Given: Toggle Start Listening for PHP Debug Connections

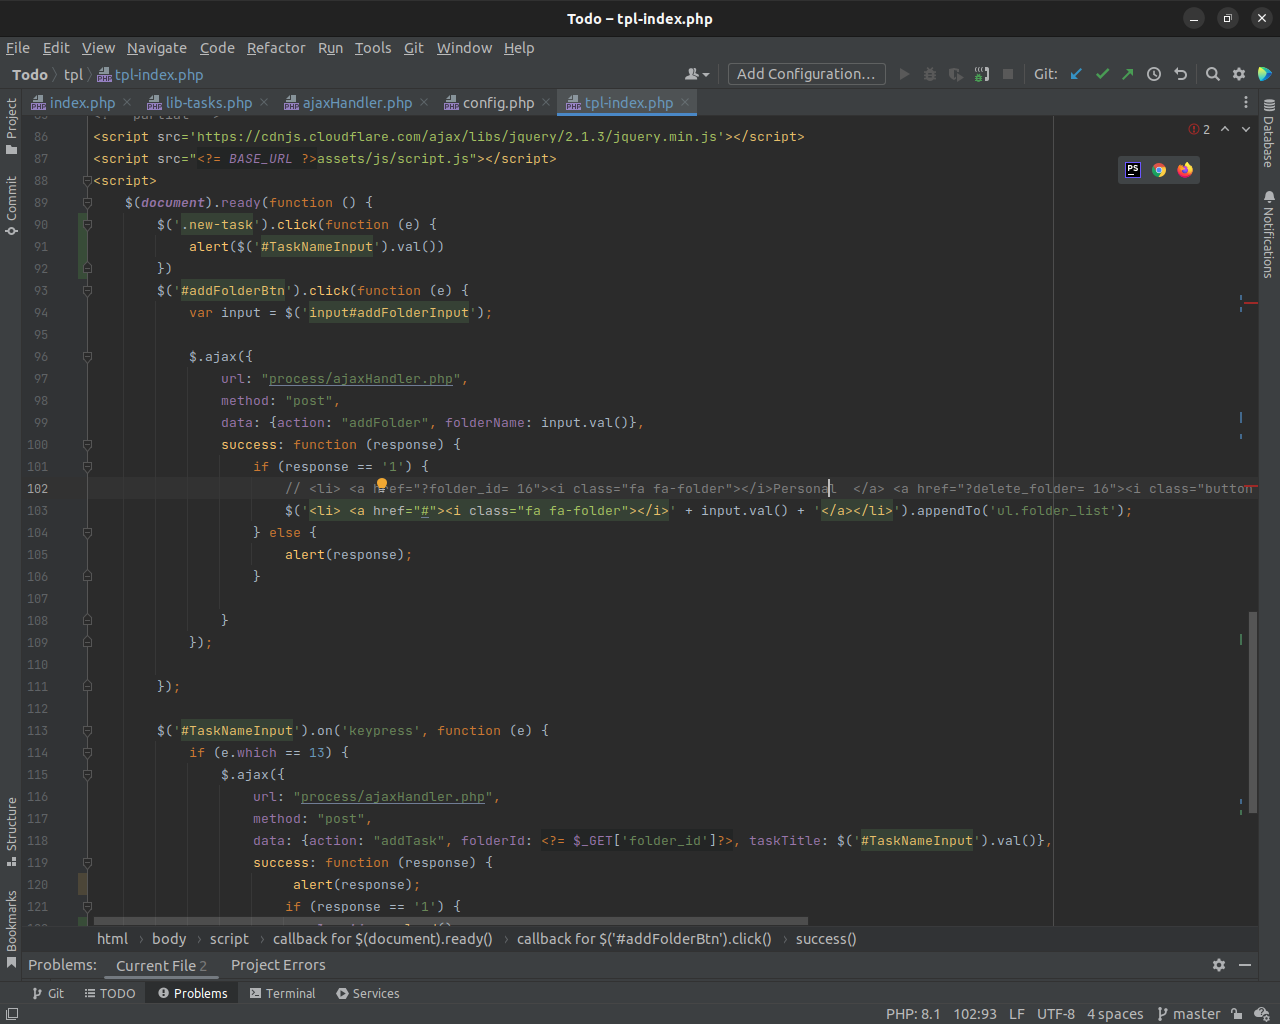Looking at the screenshot, I should tap(982, 74).
